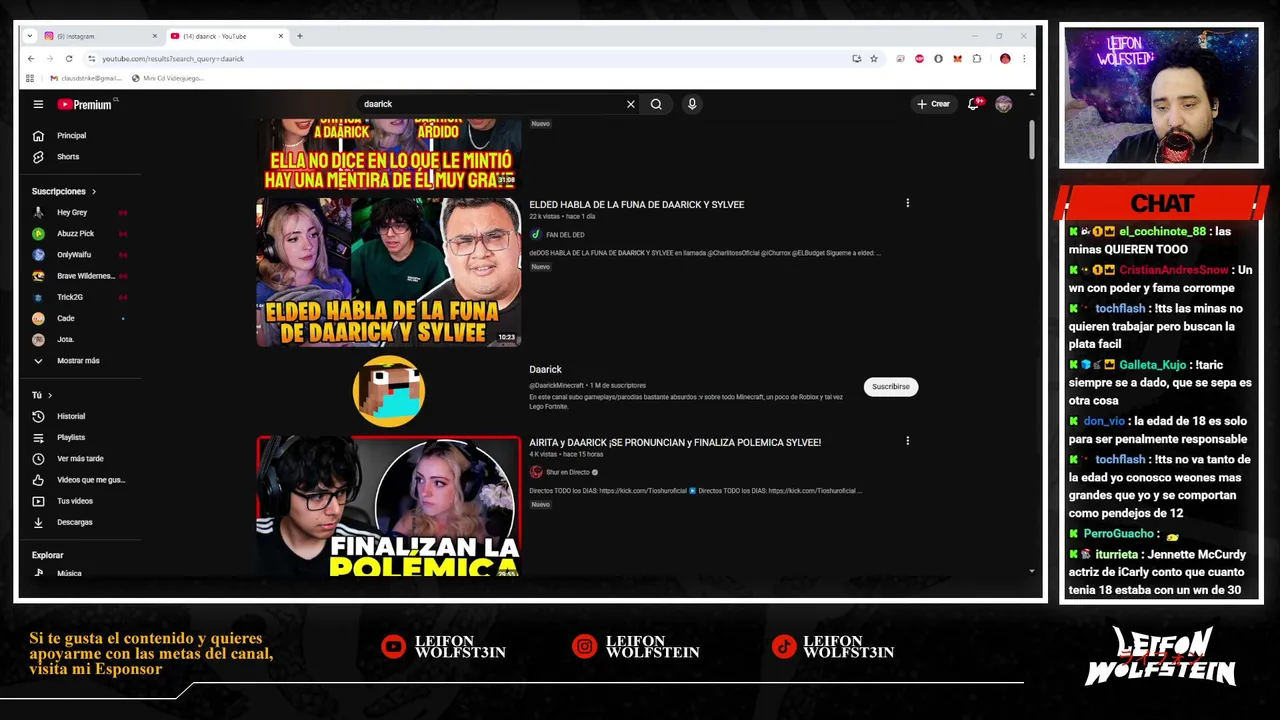Open the YouTube account avatar menu
Screen dimensions: 1280x720
[x=1004, y=104]
